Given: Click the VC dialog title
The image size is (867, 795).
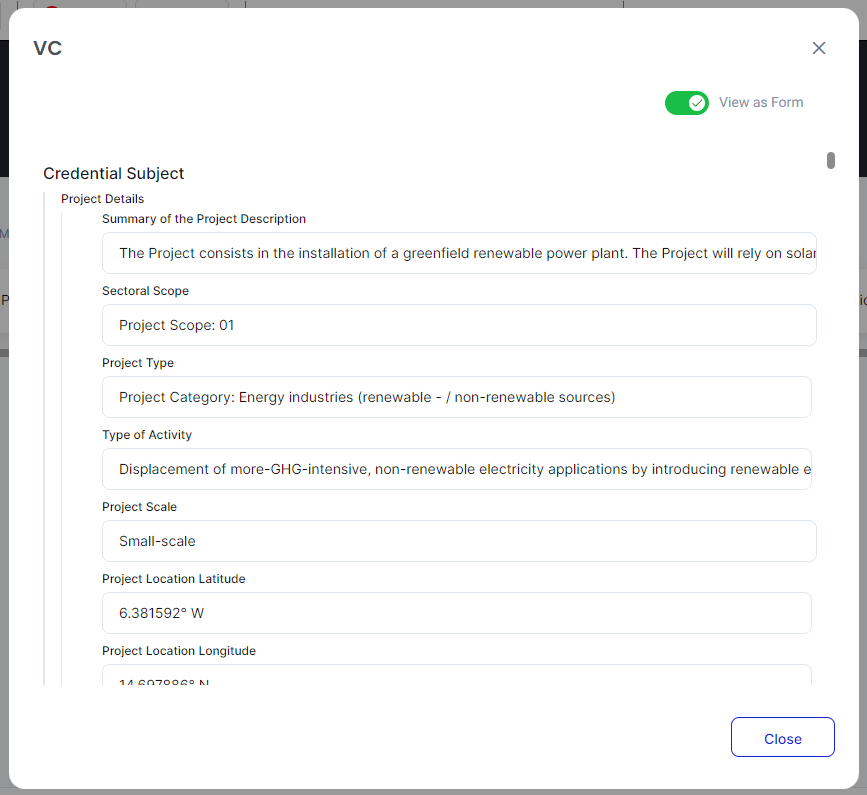Looking at the screenshot, I should tap(48, 48).
